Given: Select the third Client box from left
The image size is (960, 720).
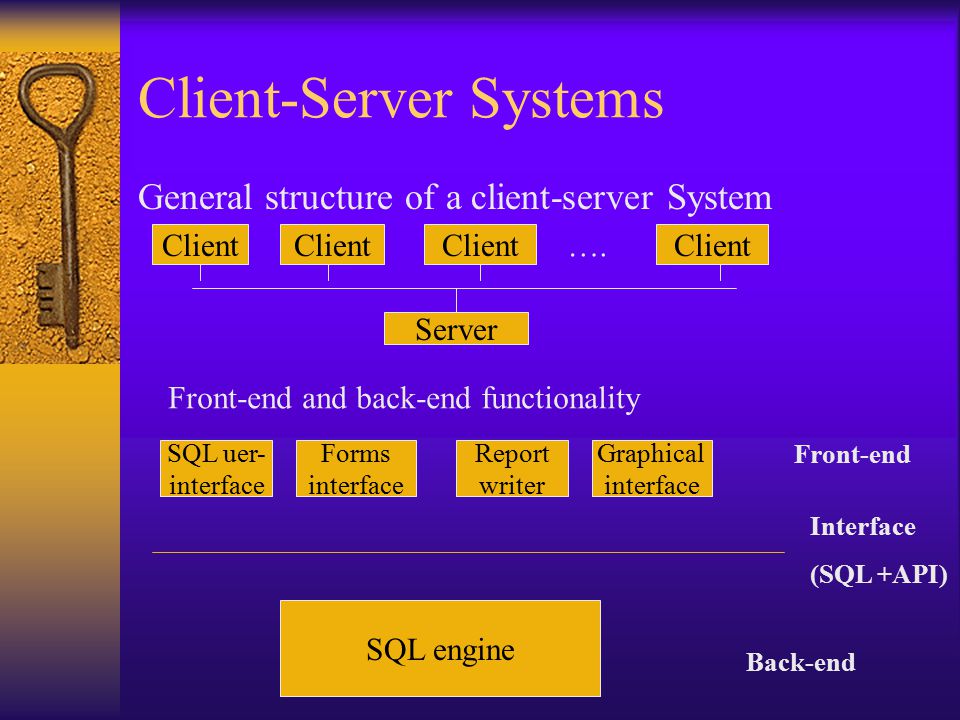Looking at the screenshot, I should coord(481,245).
